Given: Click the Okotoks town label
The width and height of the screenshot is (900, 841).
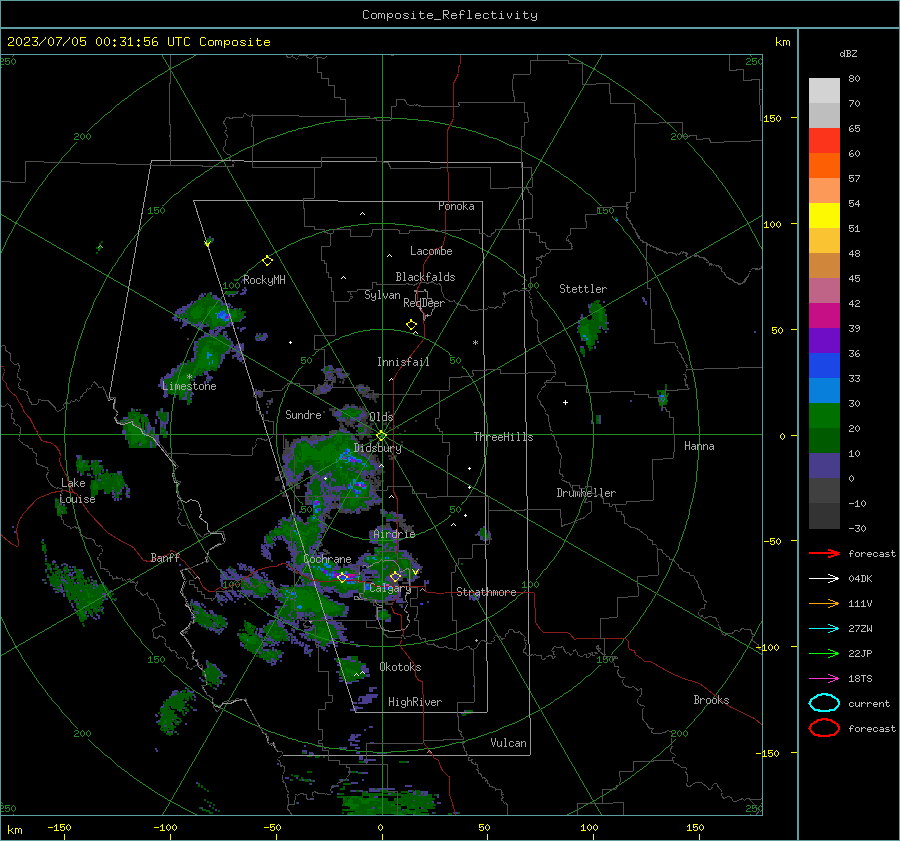Looking at the screenshot, I should 400,667.
